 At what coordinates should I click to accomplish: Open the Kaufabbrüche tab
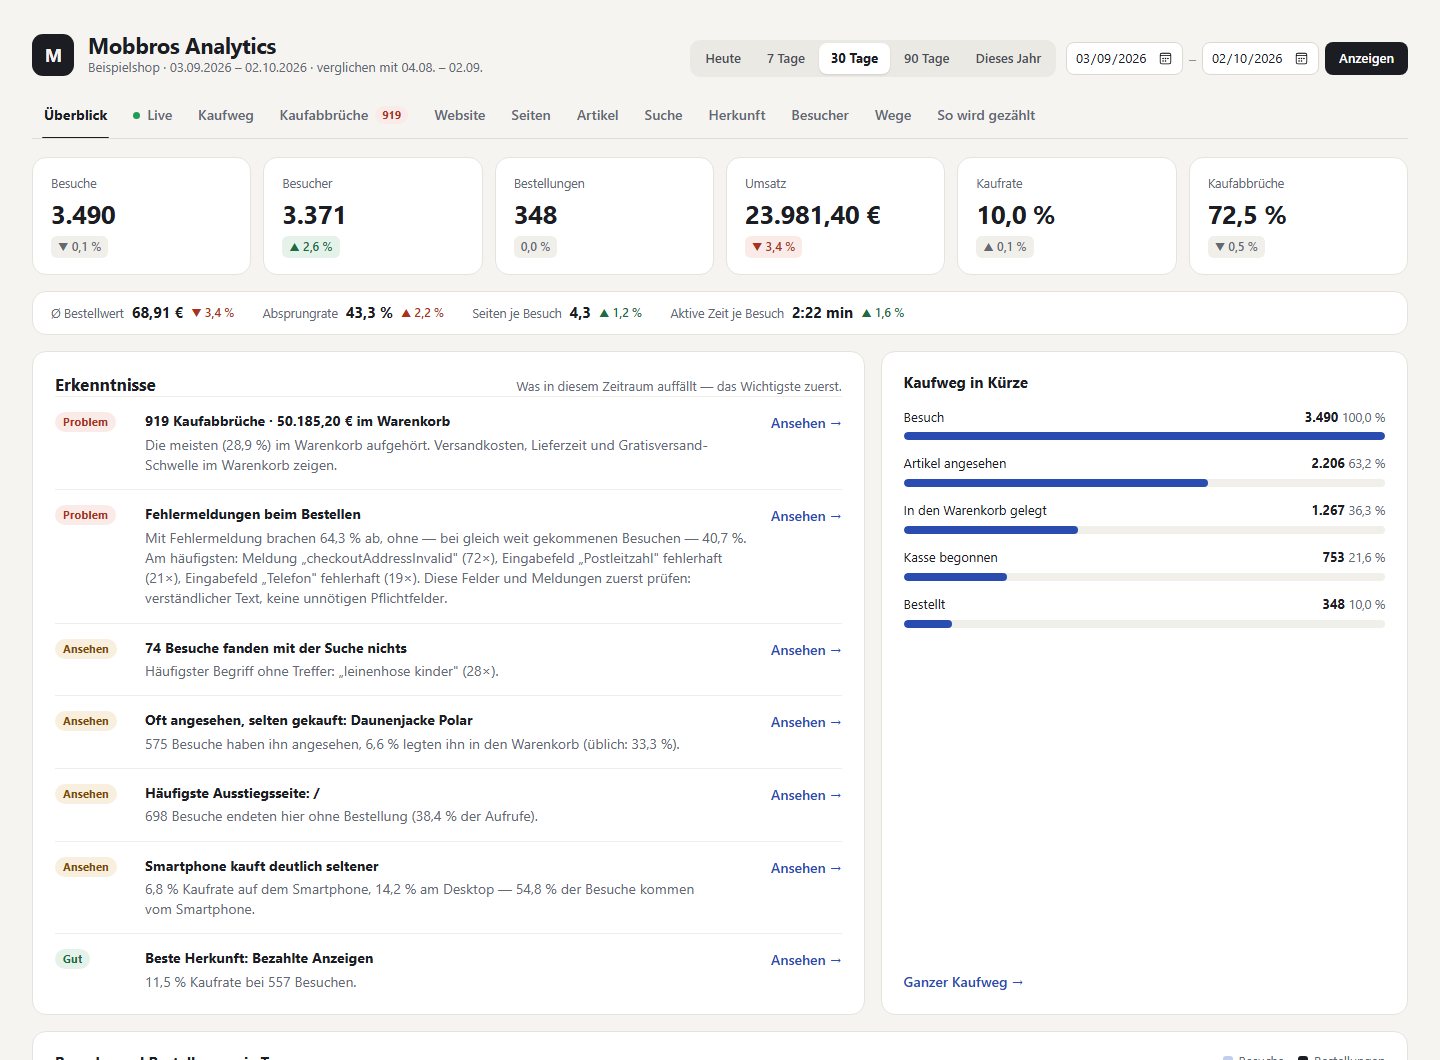coord(343,115)
